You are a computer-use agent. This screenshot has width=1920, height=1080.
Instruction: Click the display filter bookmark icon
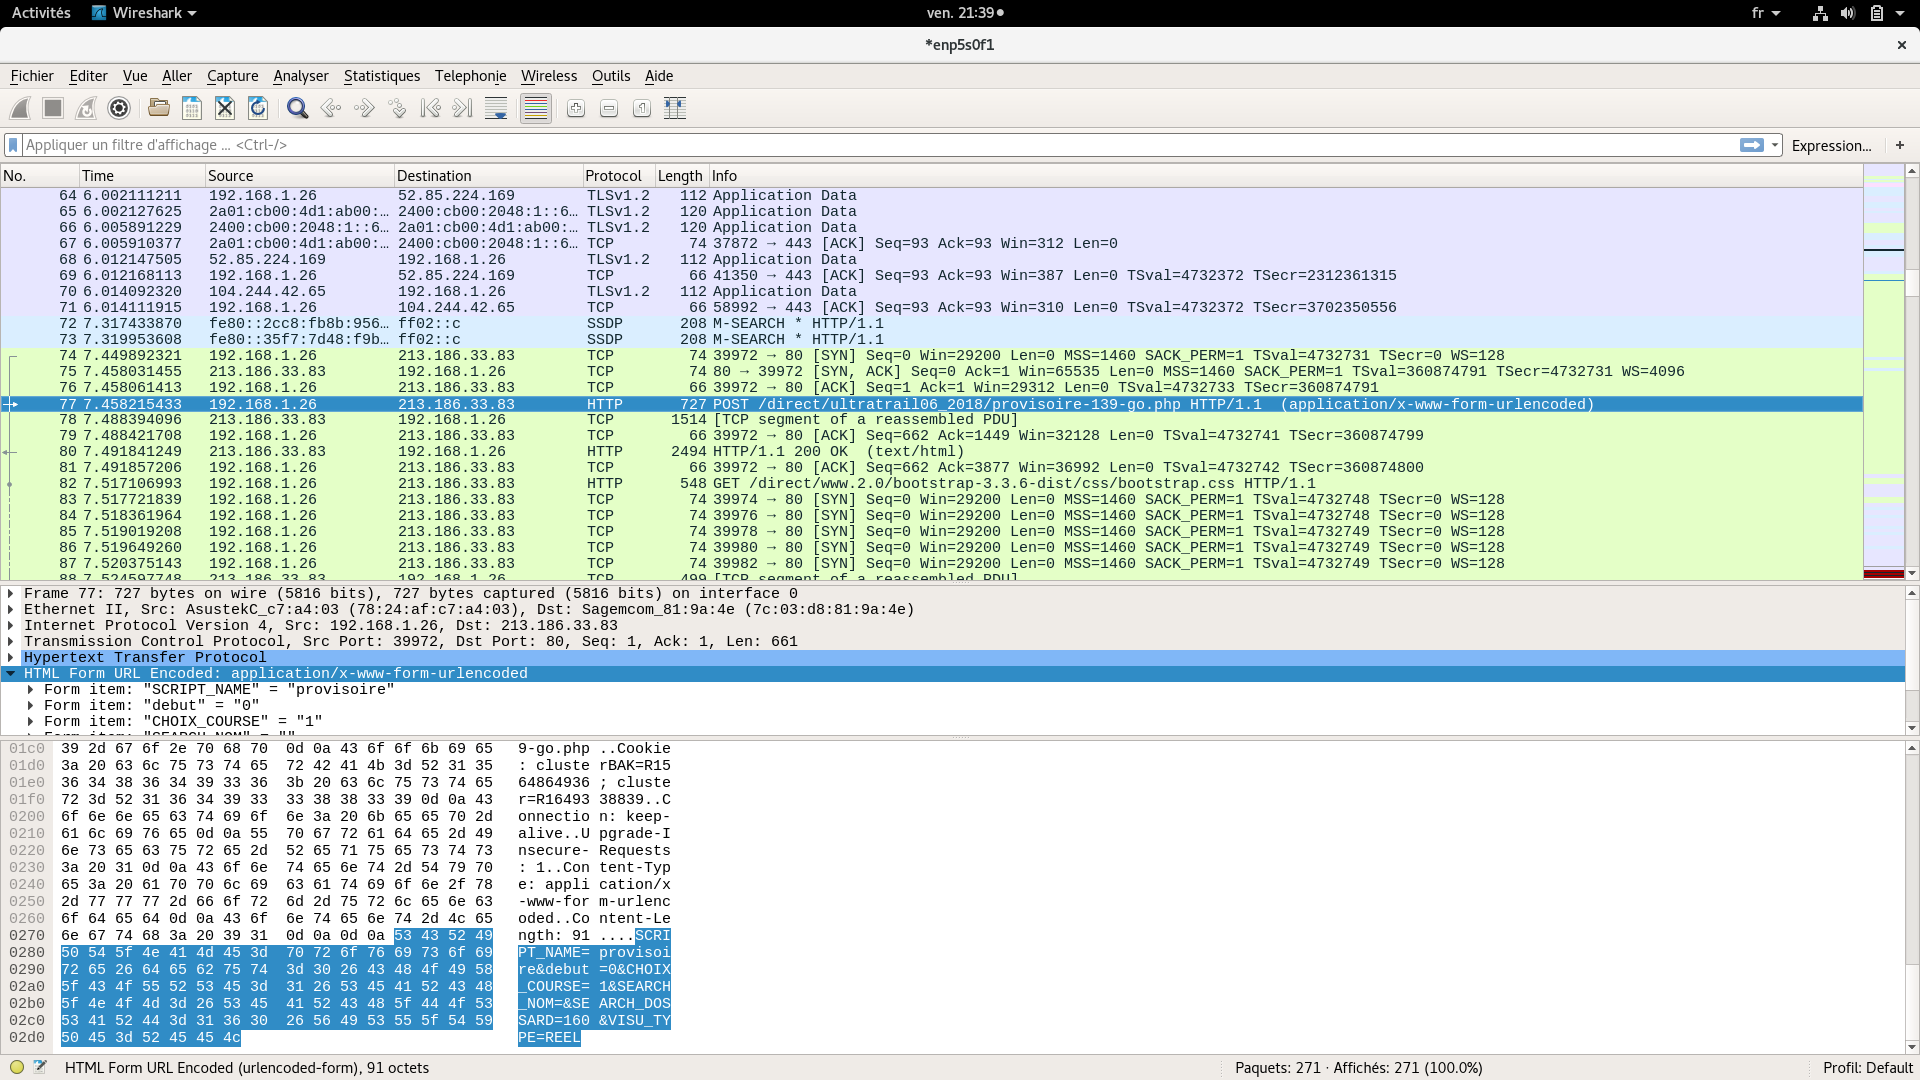pyautogui.click(x=13, y=145)
